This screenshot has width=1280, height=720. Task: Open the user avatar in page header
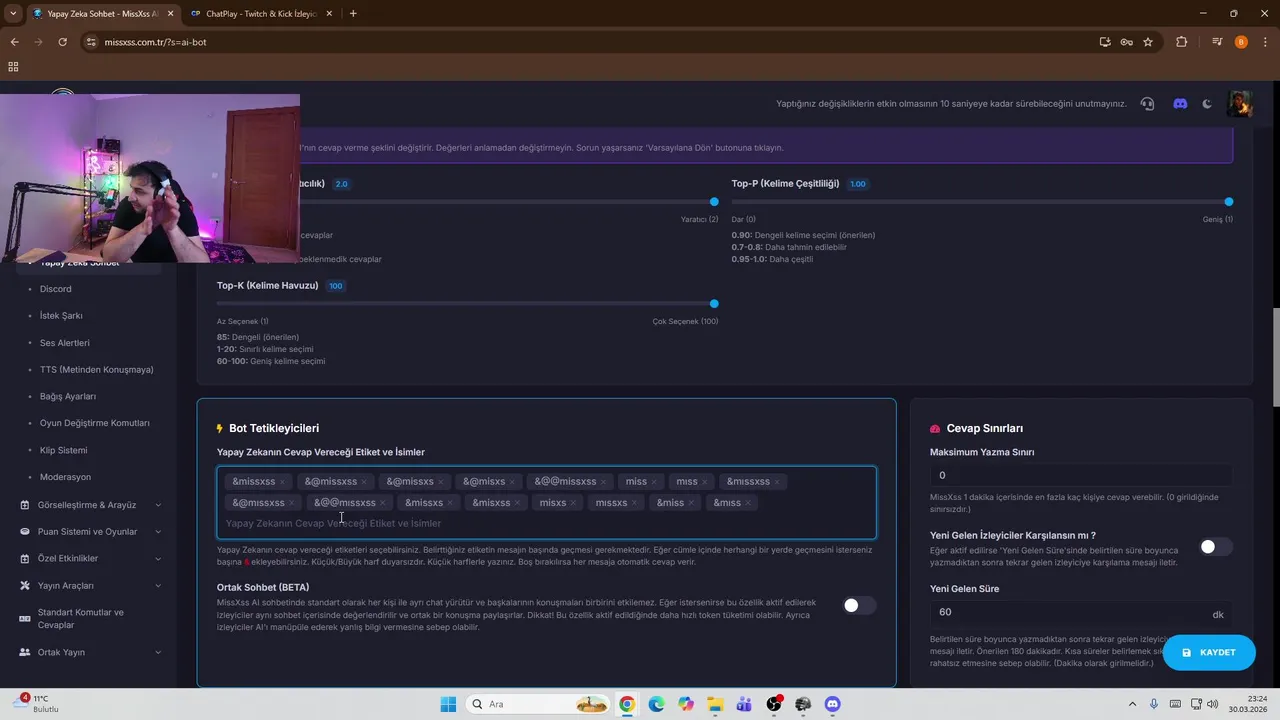pos(1240,103)
